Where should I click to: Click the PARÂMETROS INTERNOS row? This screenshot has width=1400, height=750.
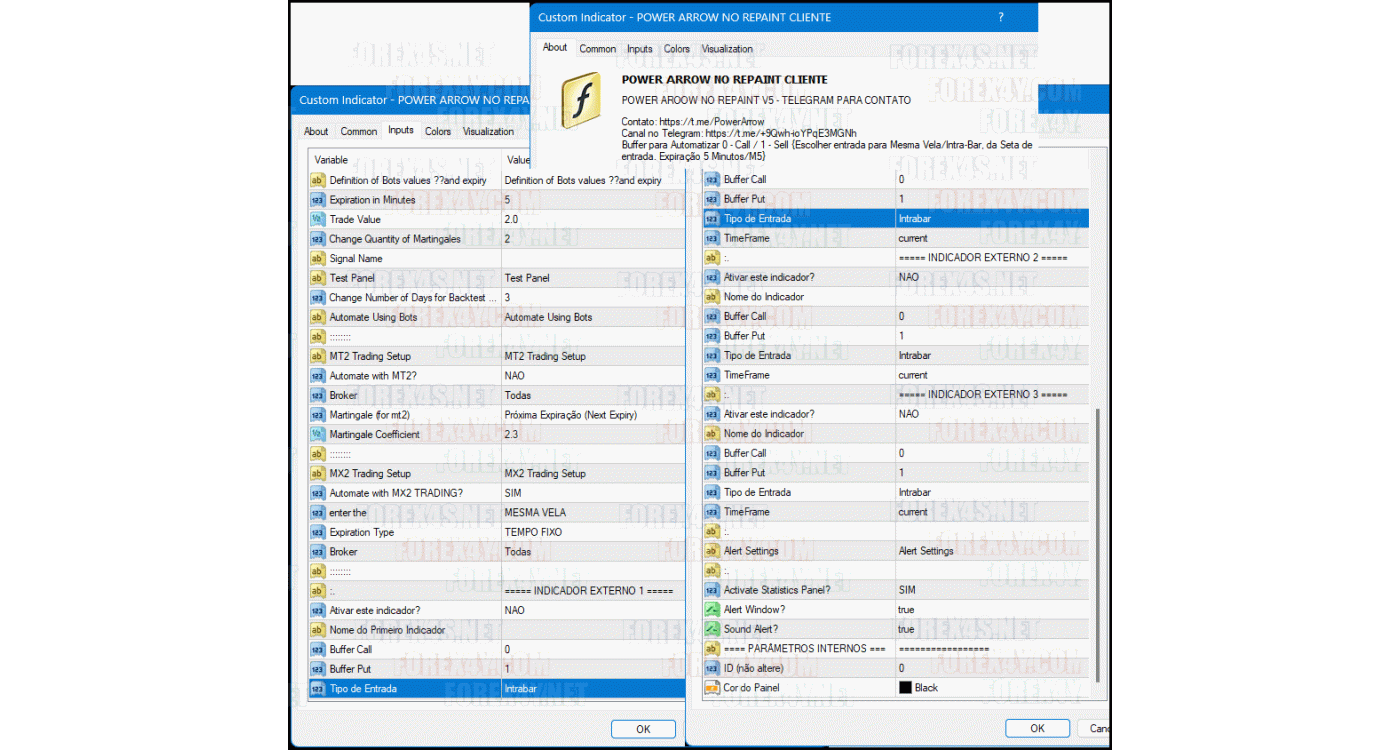[895, 648]
